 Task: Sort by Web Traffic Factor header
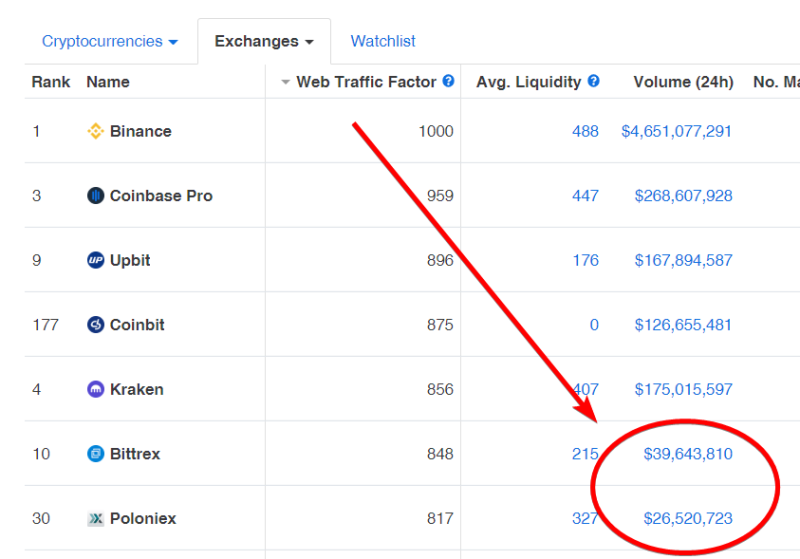click(x=366, y=82)
